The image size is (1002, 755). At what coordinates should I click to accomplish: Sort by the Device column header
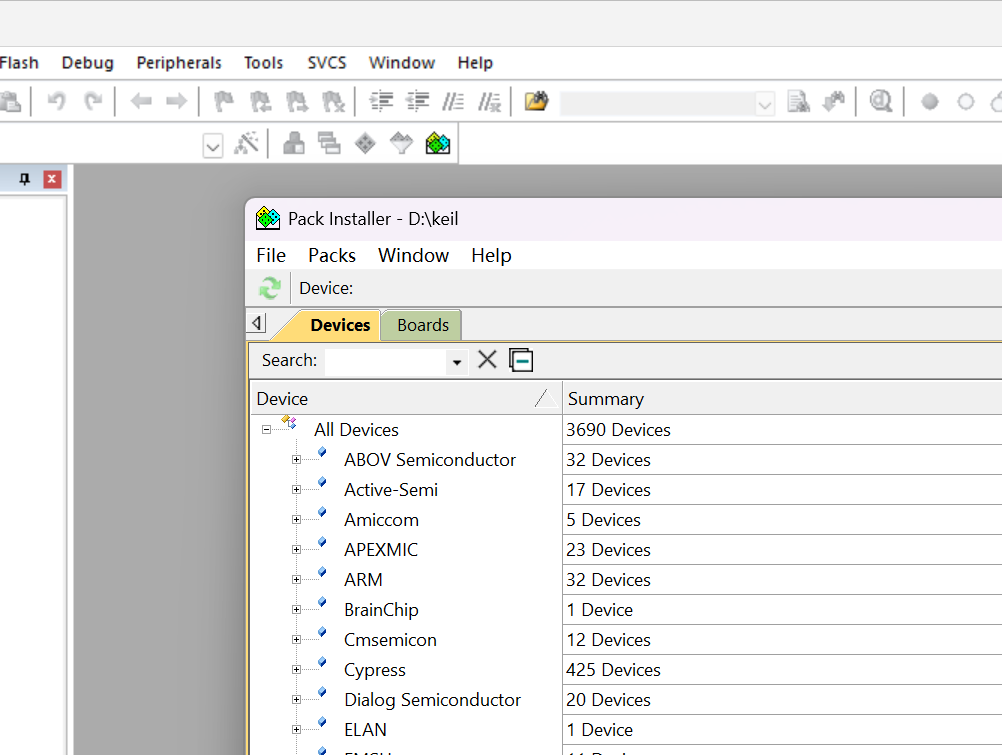(405, 398)
